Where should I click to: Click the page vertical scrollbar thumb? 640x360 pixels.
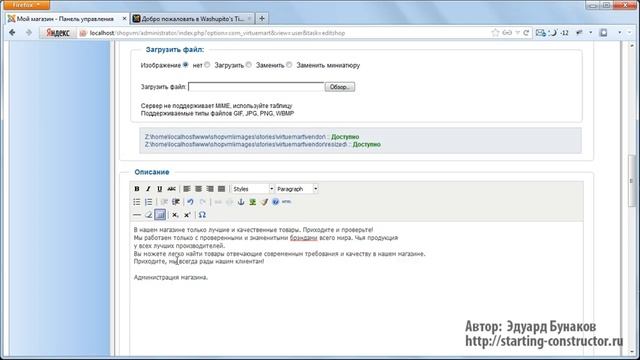631,180
